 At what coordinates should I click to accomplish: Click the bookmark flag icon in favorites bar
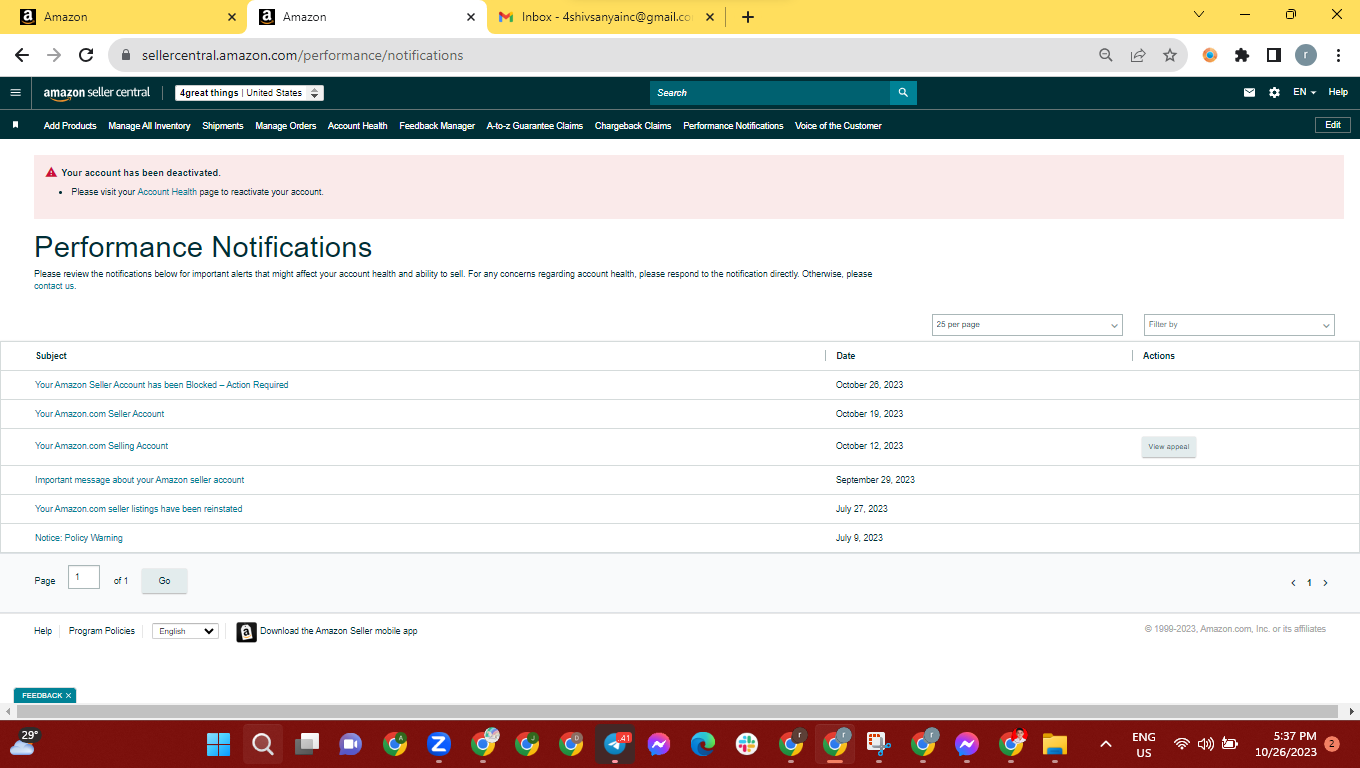[15, 125]
